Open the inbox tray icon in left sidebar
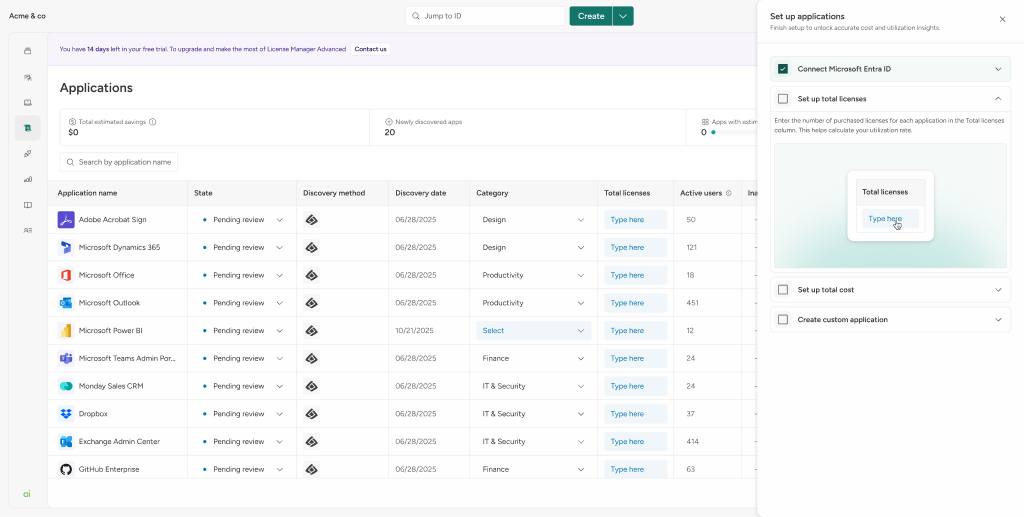This screenshot has height=517, width=1024. pyautogui.click(x=27, y=51)
